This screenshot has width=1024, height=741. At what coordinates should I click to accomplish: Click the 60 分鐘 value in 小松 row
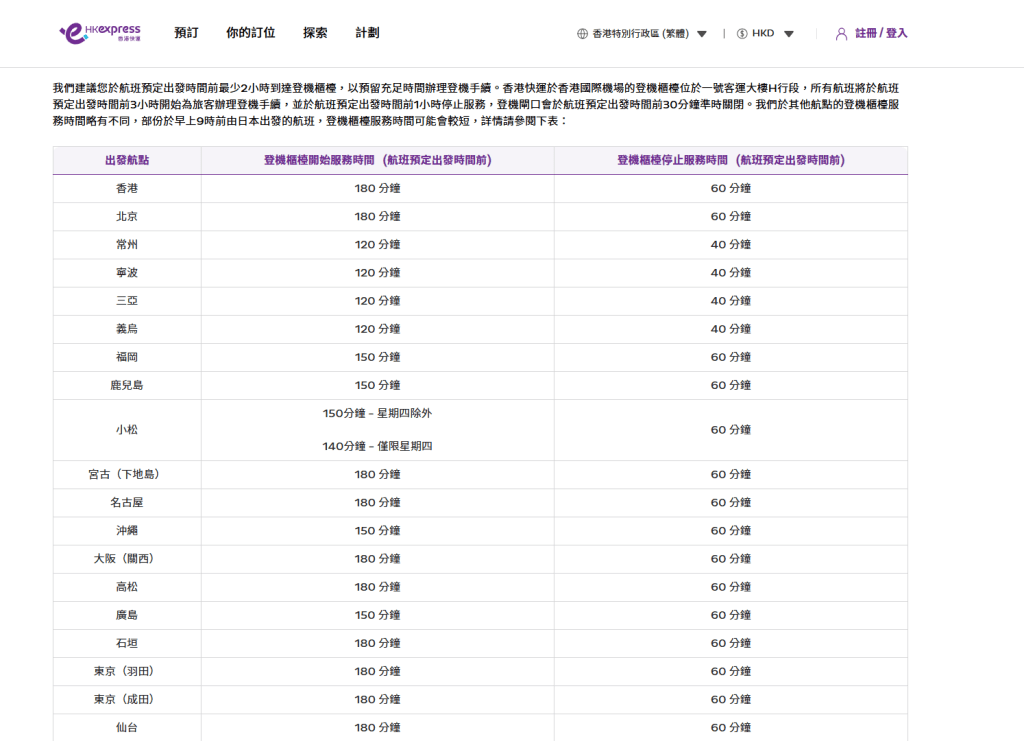[731, 430]
